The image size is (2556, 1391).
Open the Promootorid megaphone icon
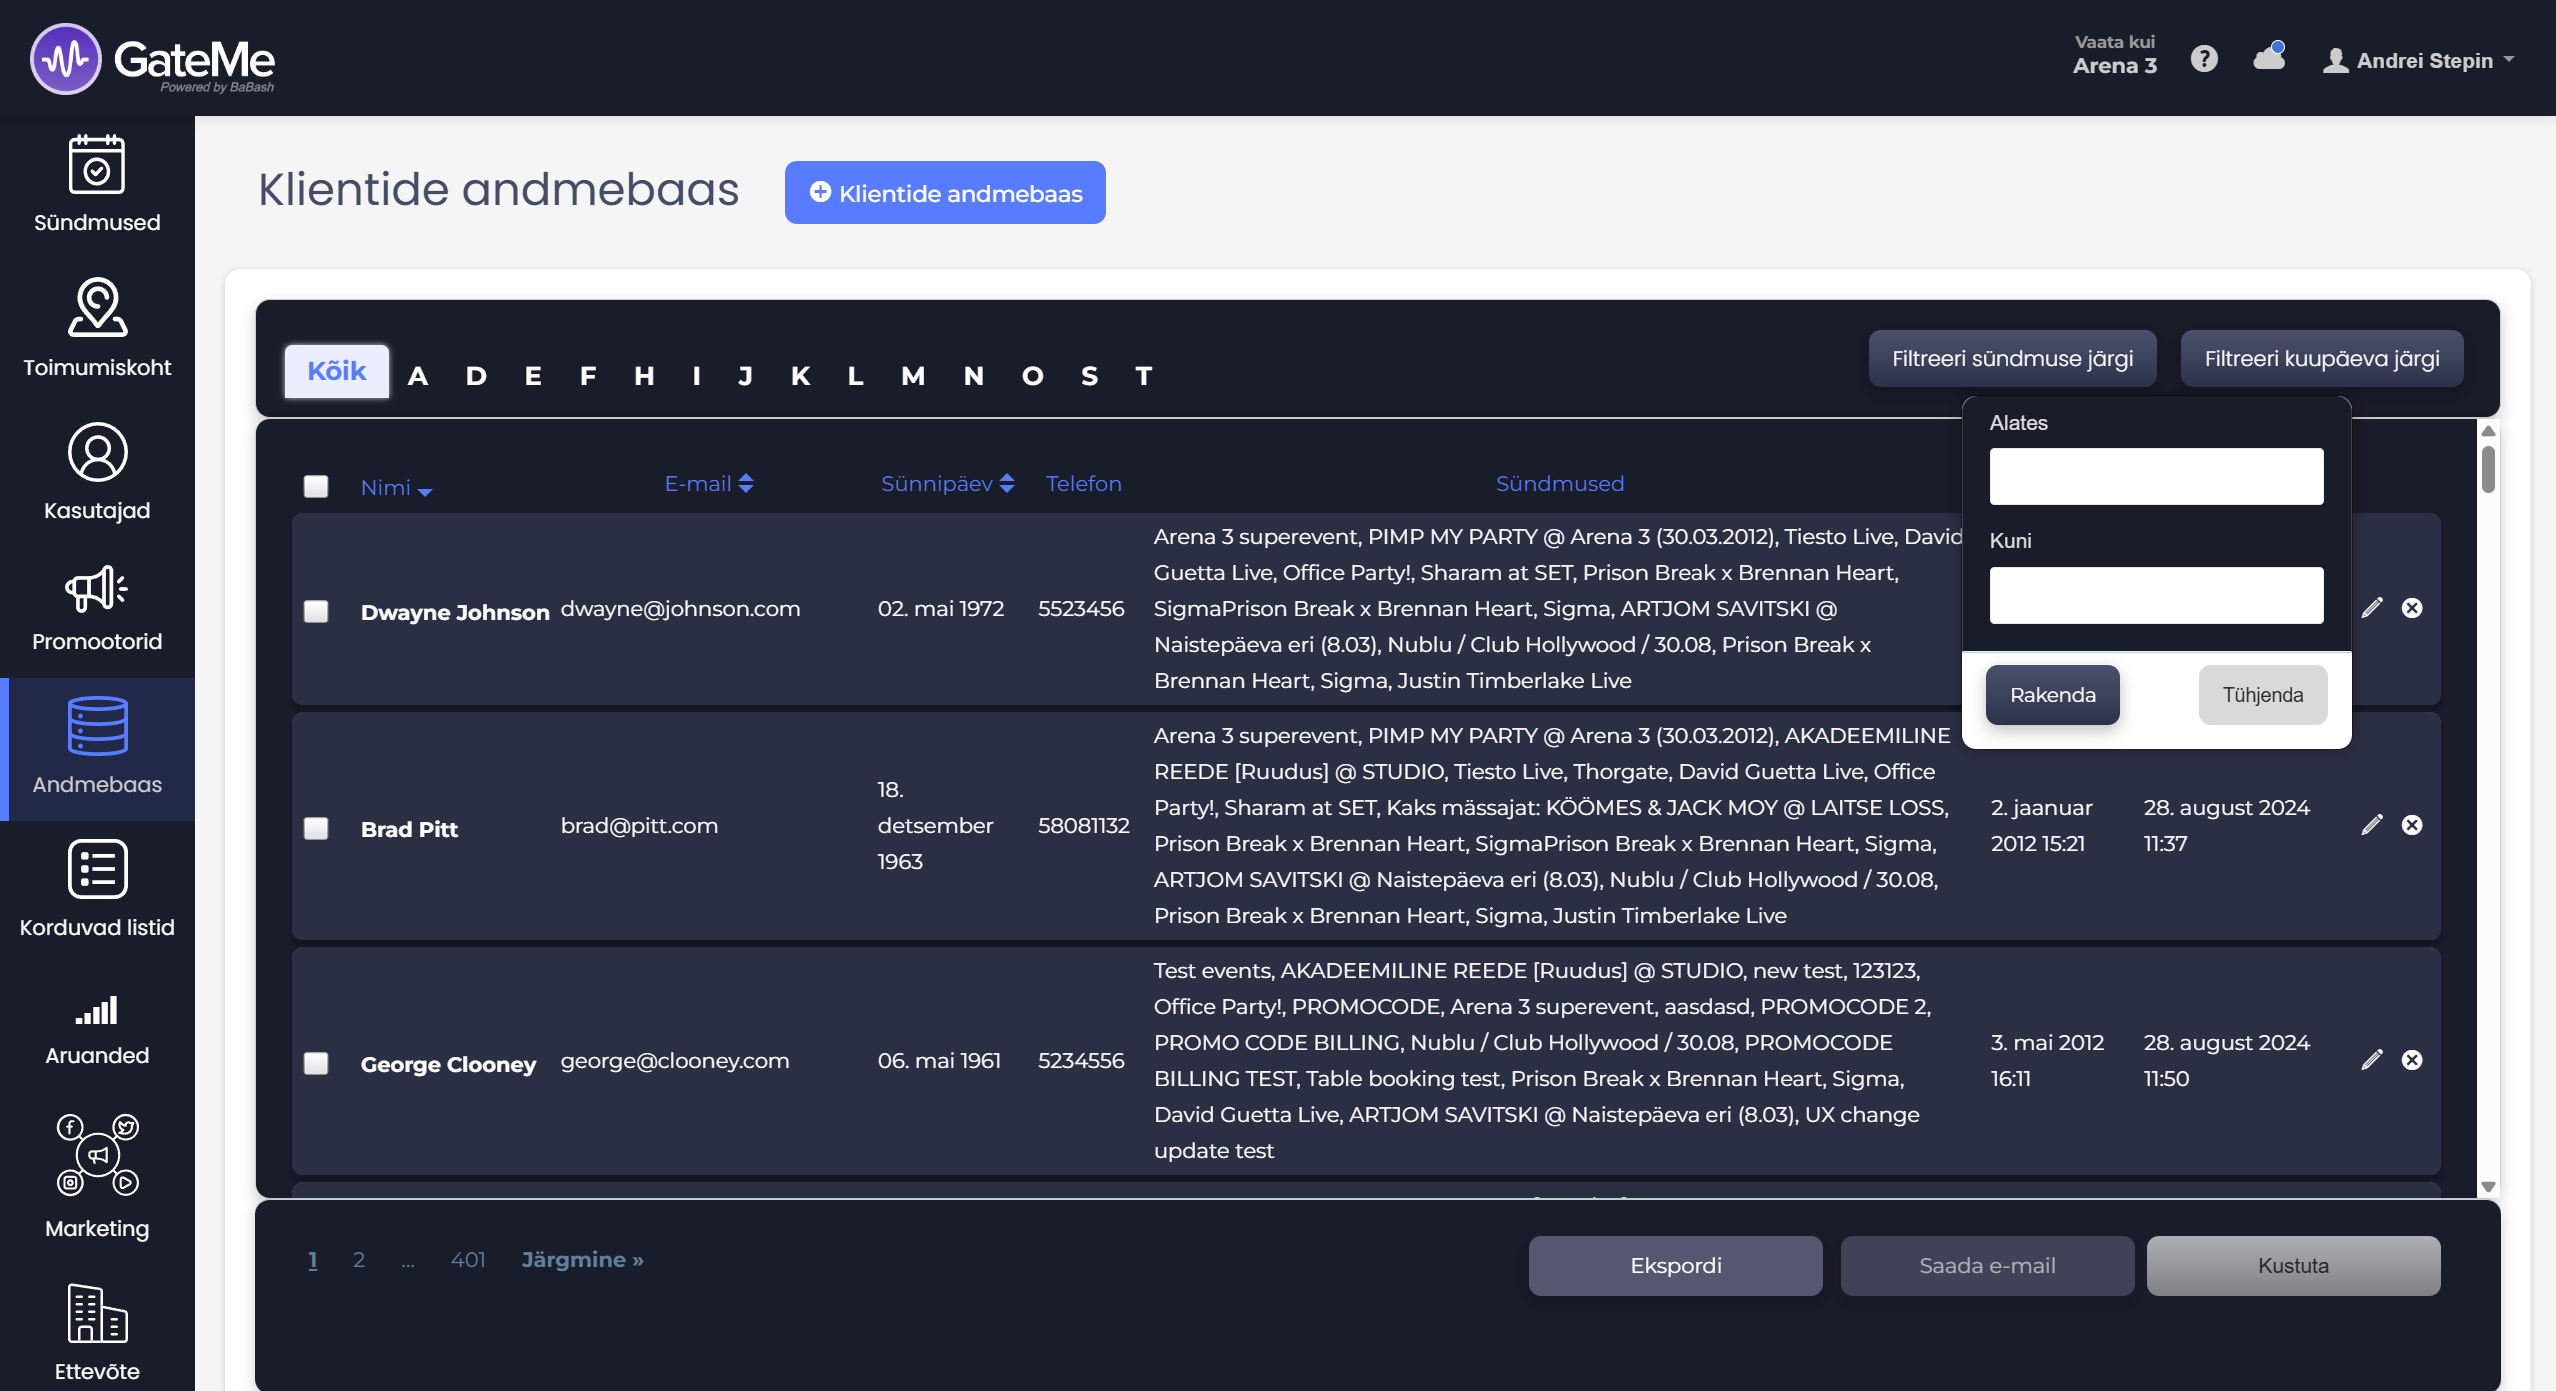(97, 589)
